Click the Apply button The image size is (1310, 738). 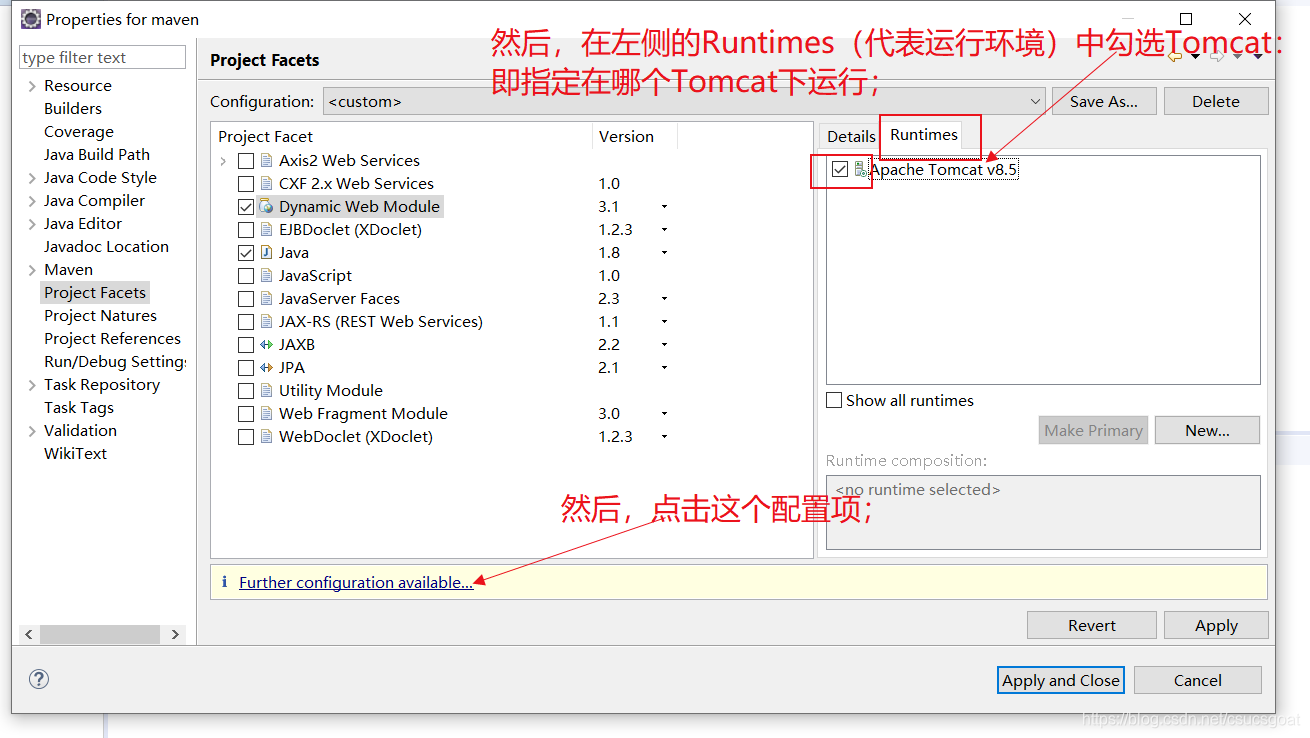pos(1216,625)
